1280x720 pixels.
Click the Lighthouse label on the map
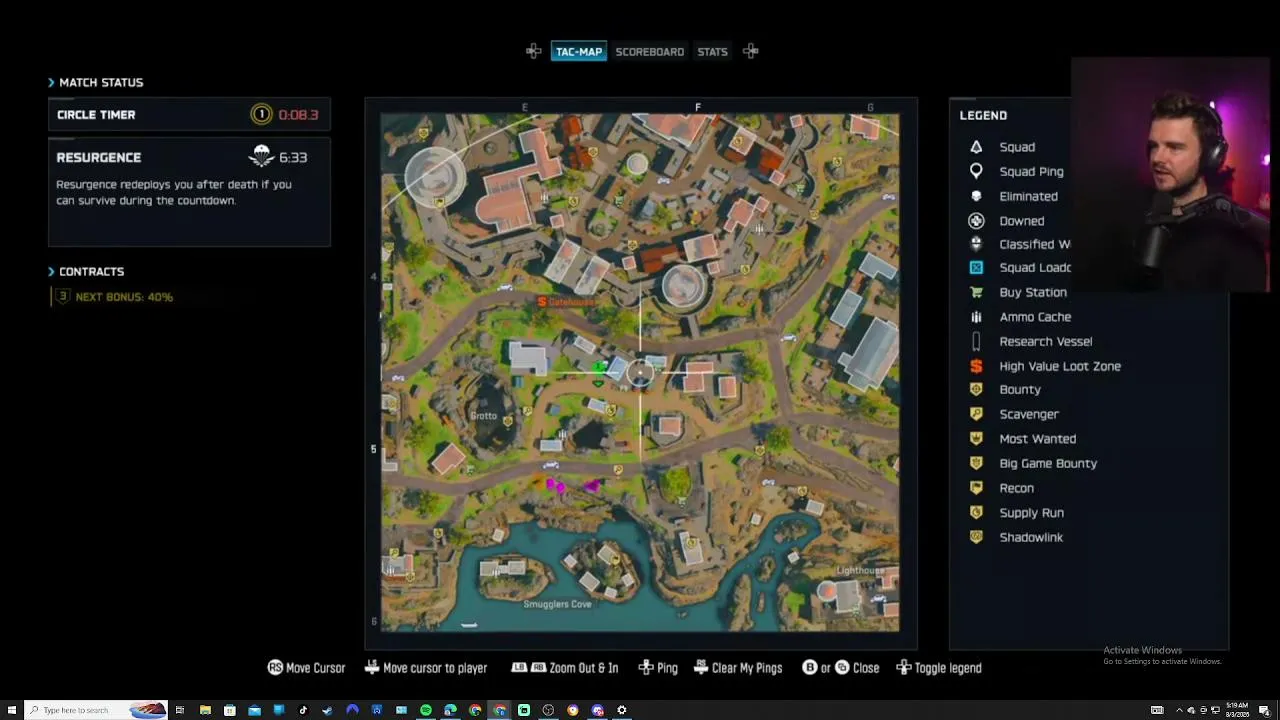click(x=860, y=570)
